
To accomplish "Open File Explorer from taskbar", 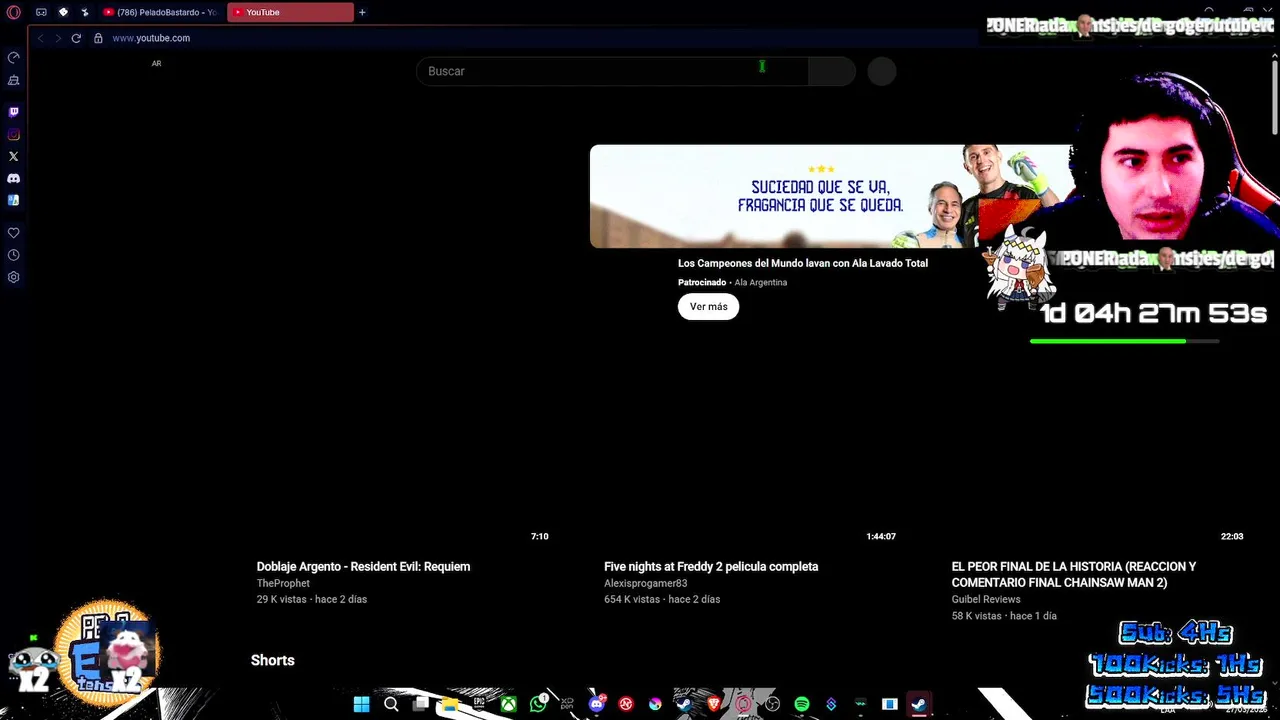I will (450, 704).
